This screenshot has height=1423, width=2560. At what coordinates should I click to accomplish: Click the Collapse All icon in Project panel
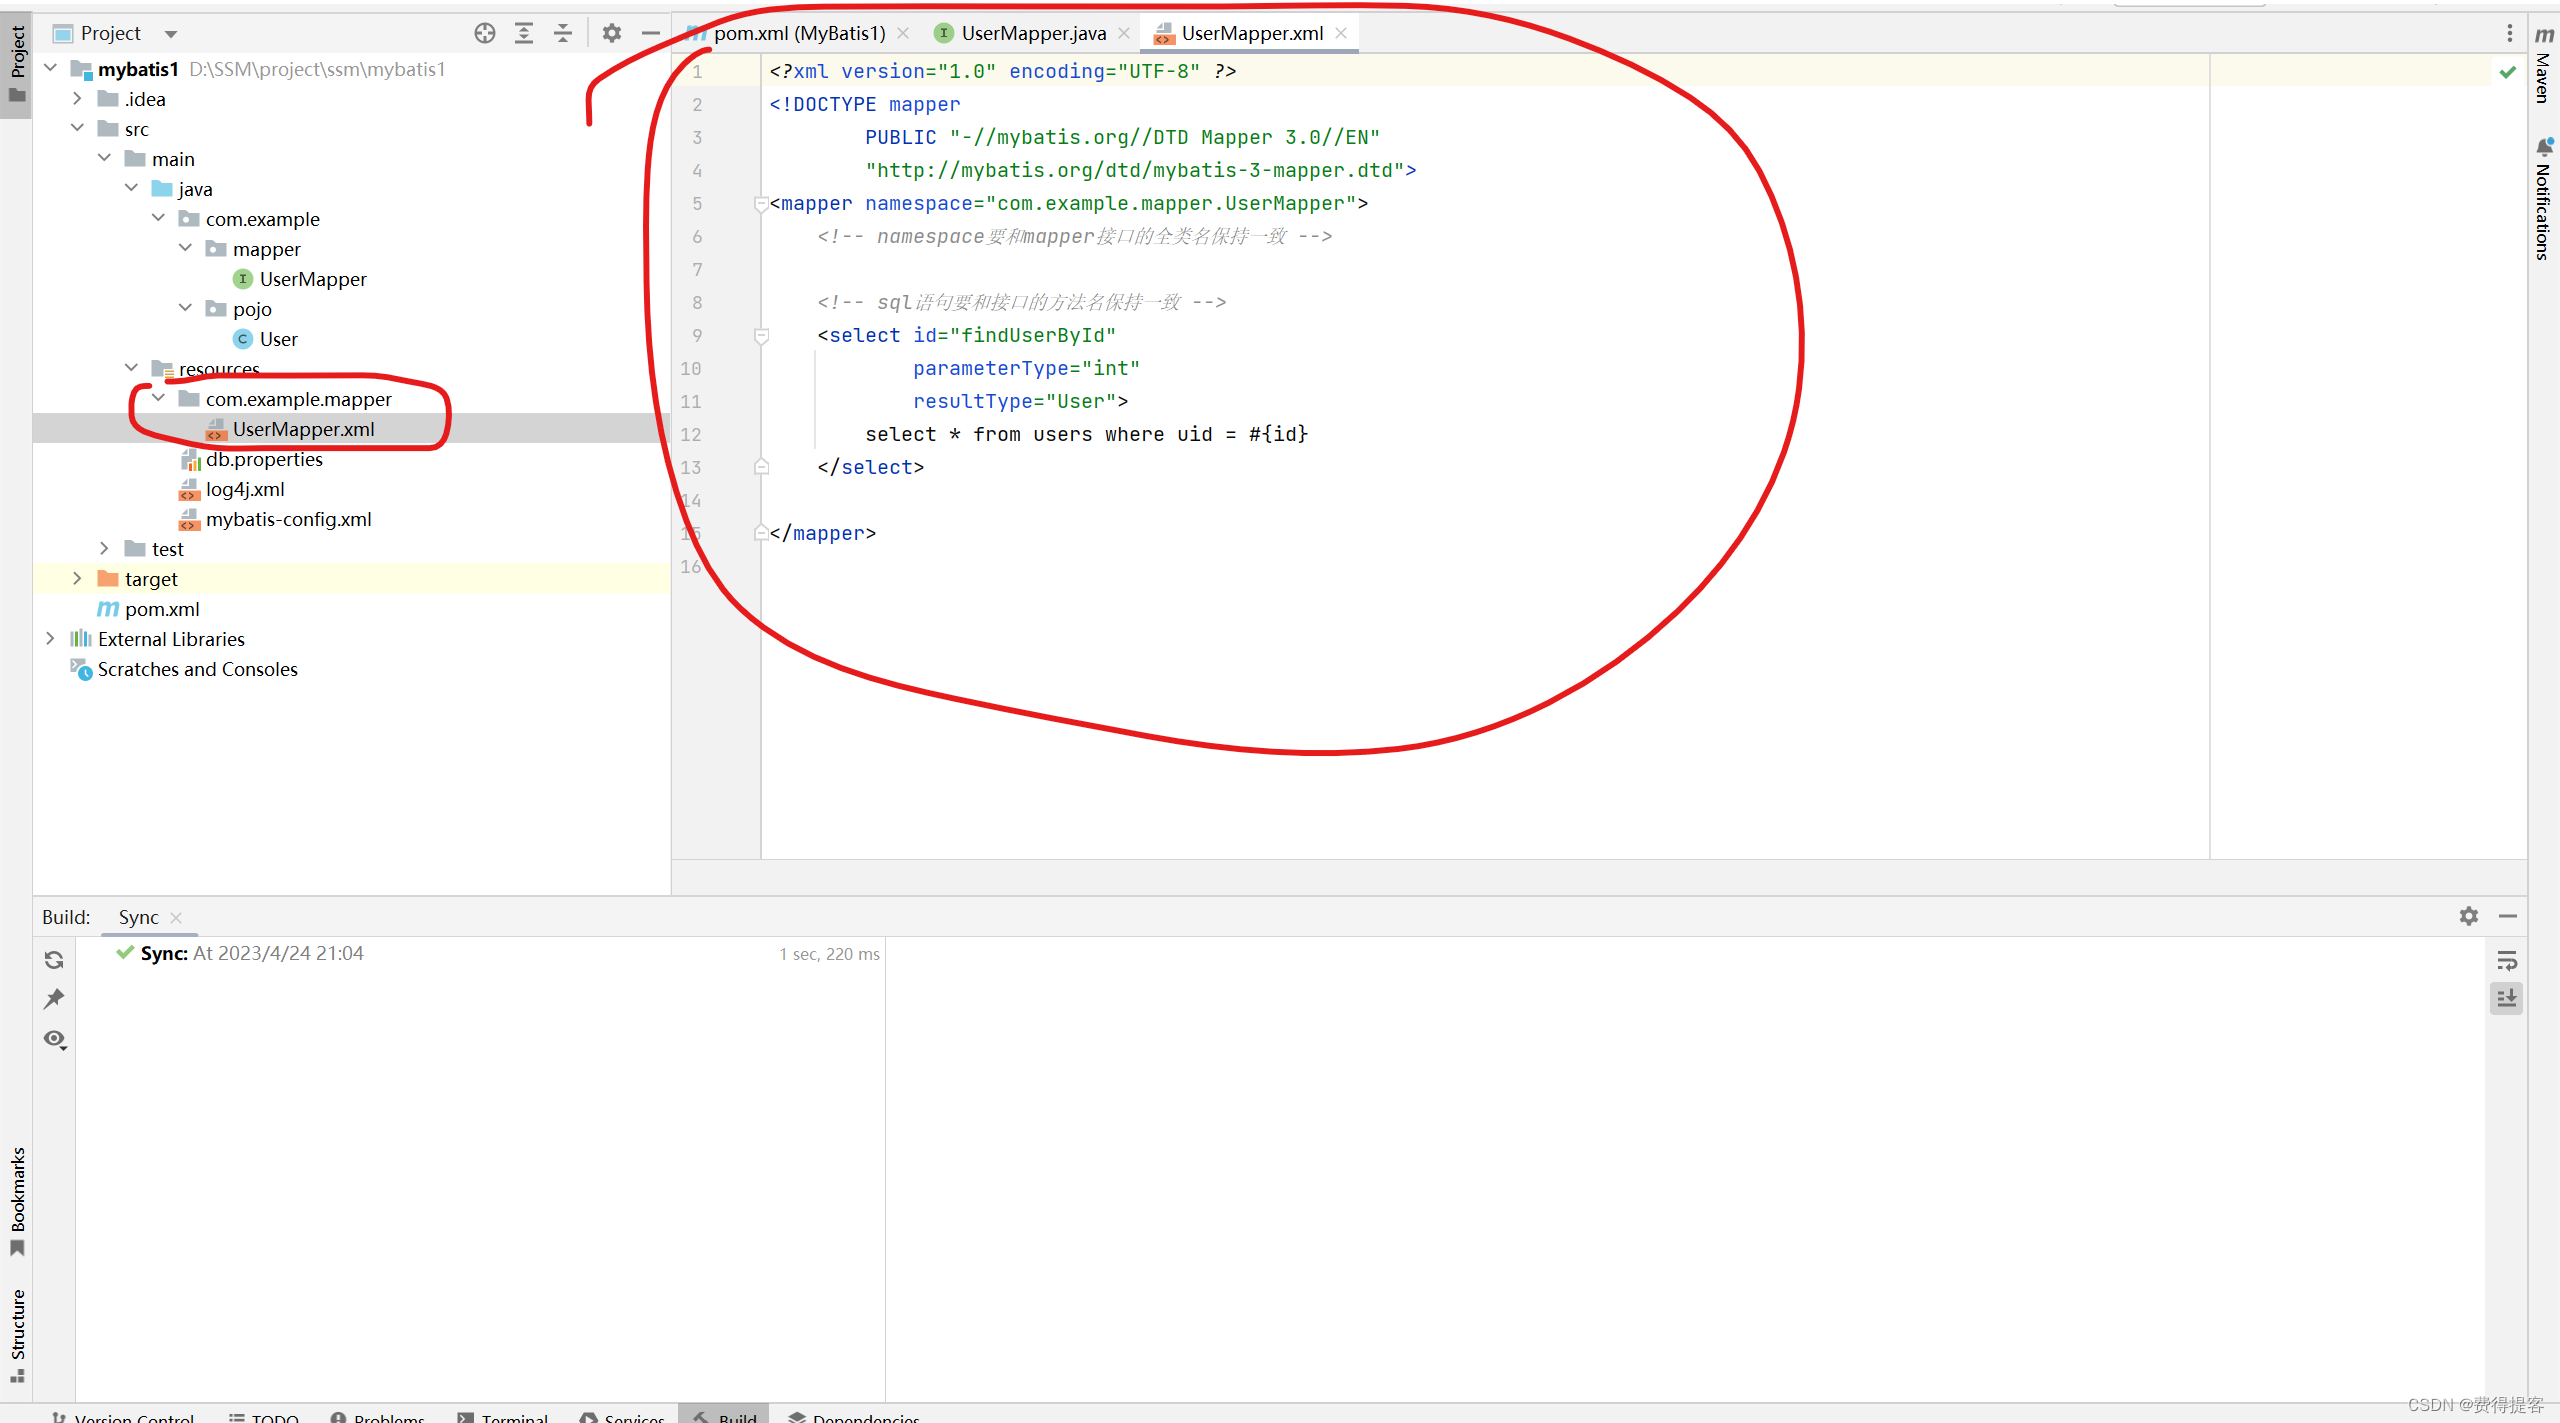[563, 33]
